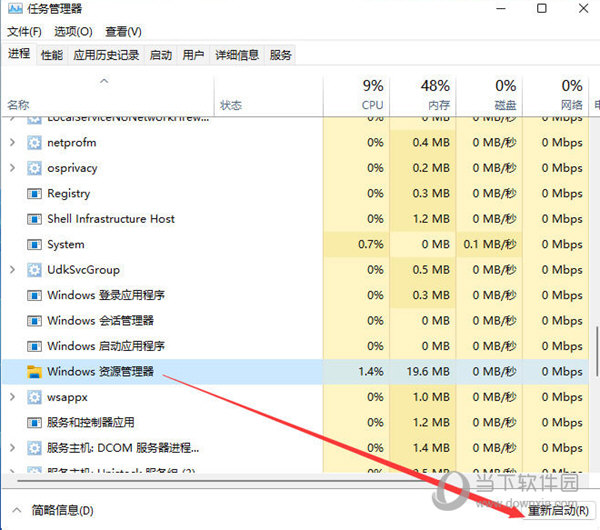Image resolution: width=600 pixels, height=530 pixels.
Task: Select the Windows 会话管理器 row
Action: (x=295, y=321)
